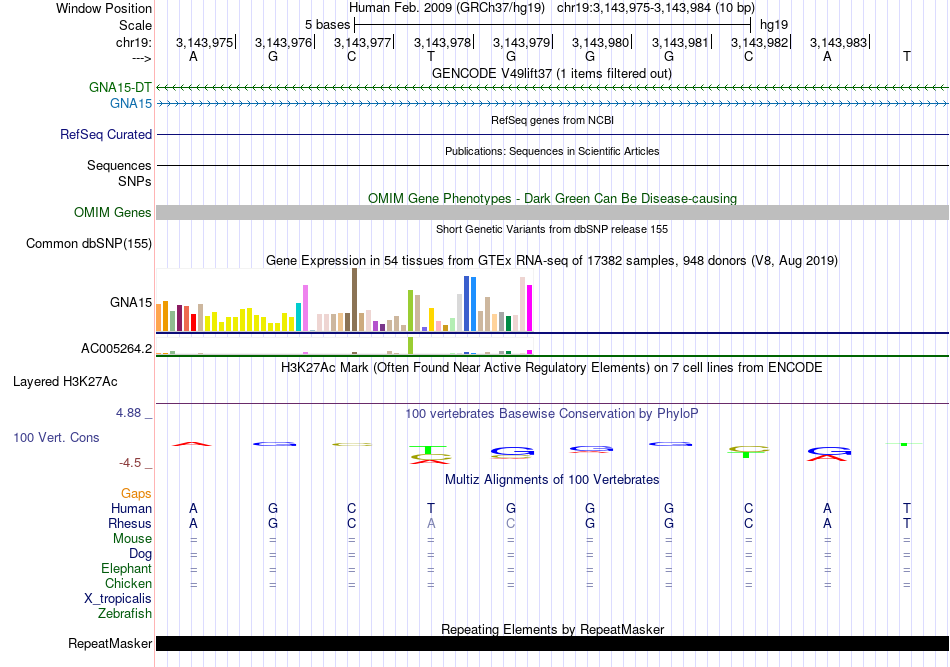950x667 pixels.
Task: Click the green GNA15-DT arrowed transcript line
Action: tap(552, 88)
